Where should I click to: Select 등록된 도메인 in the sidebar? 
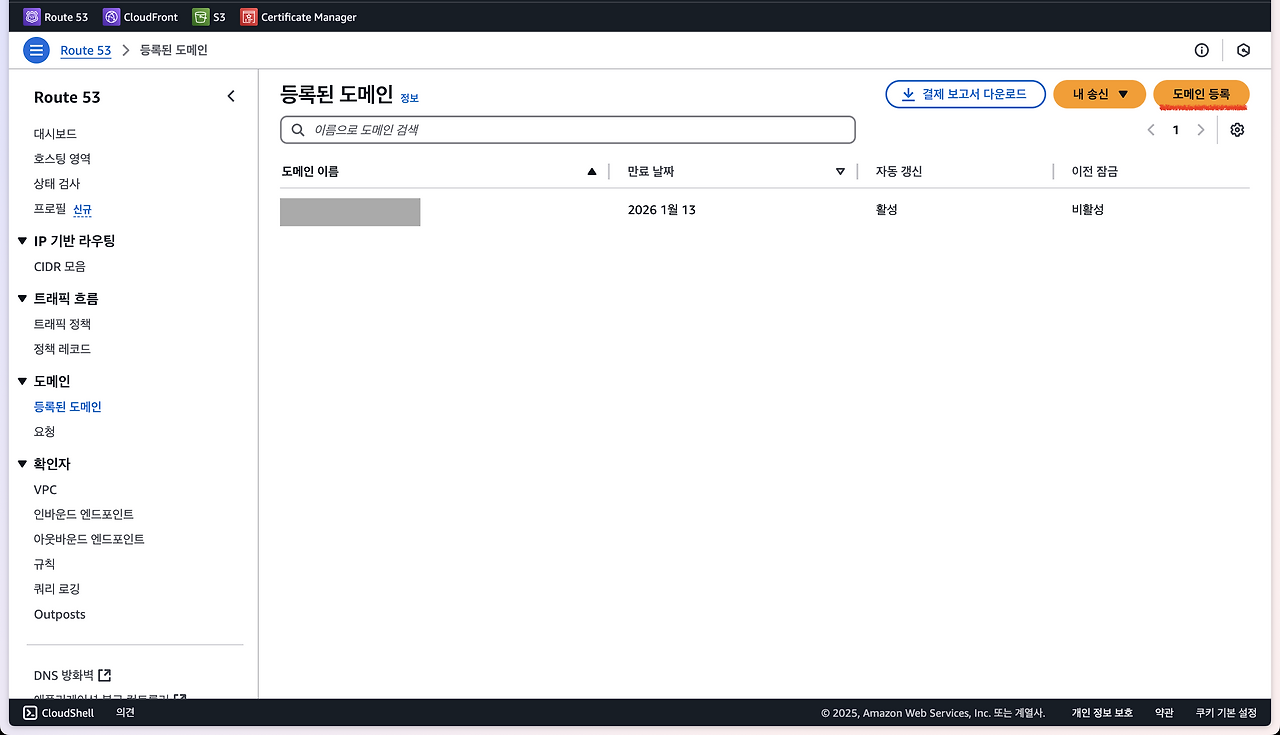[67, 407]
